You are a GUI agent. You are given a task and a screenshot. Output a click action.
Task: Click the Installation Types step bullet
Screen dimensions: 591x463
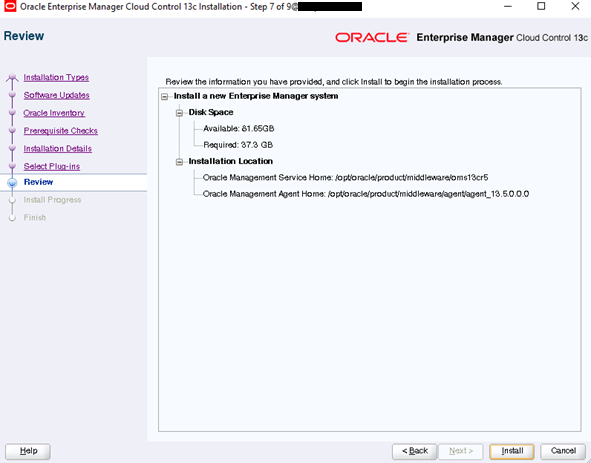coord(12,77)
